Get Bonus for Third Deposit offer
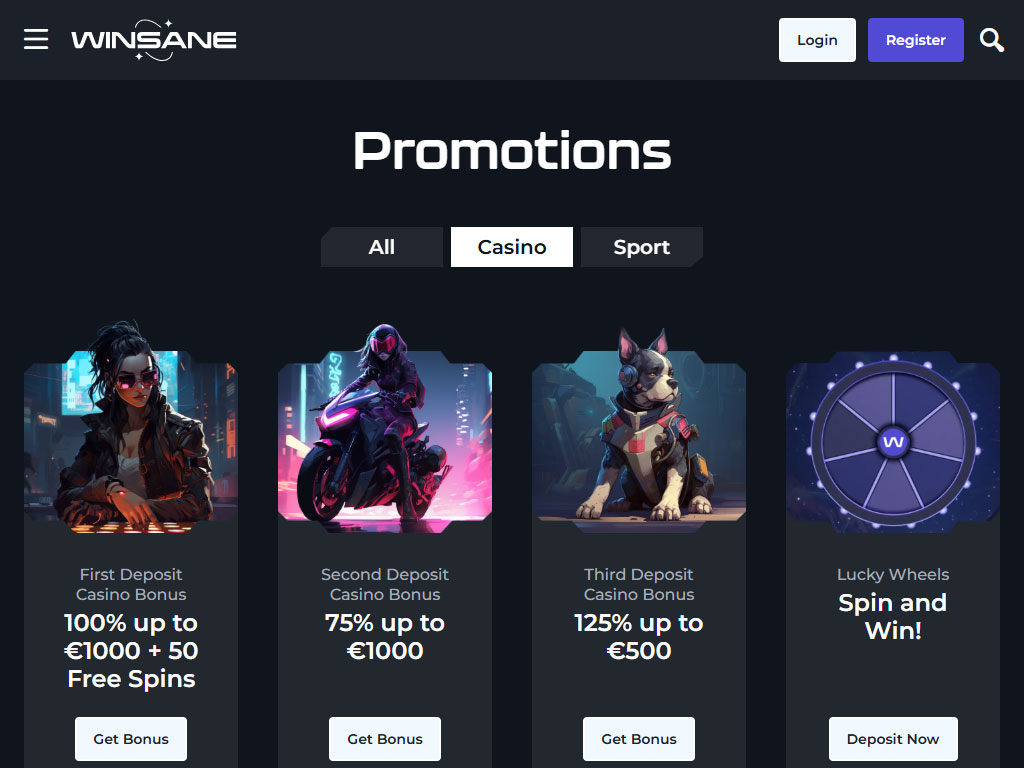 (x=639, y=739)
